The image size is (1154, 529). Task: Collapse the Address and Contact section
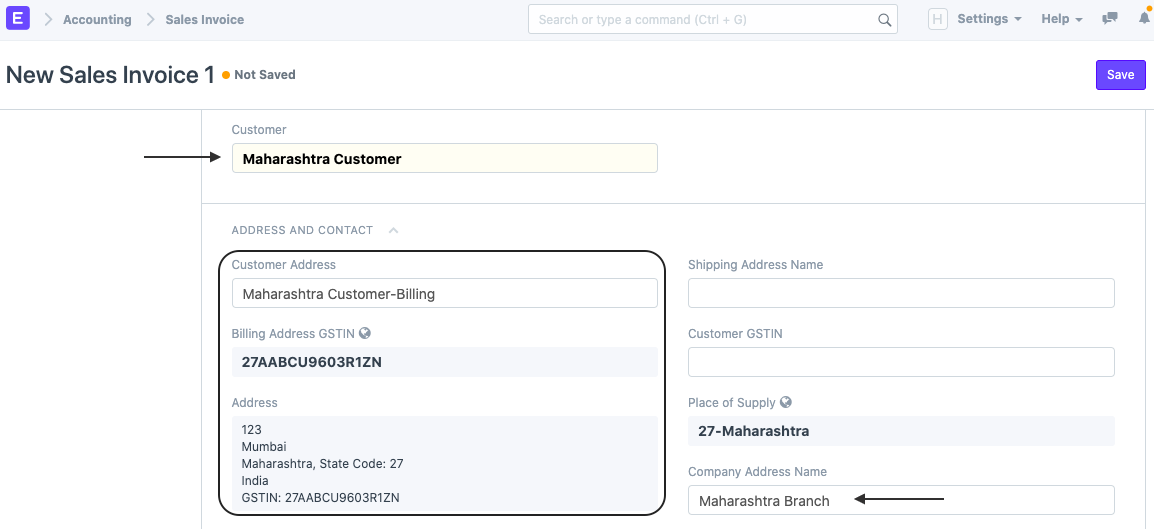(x=393, y=230)
